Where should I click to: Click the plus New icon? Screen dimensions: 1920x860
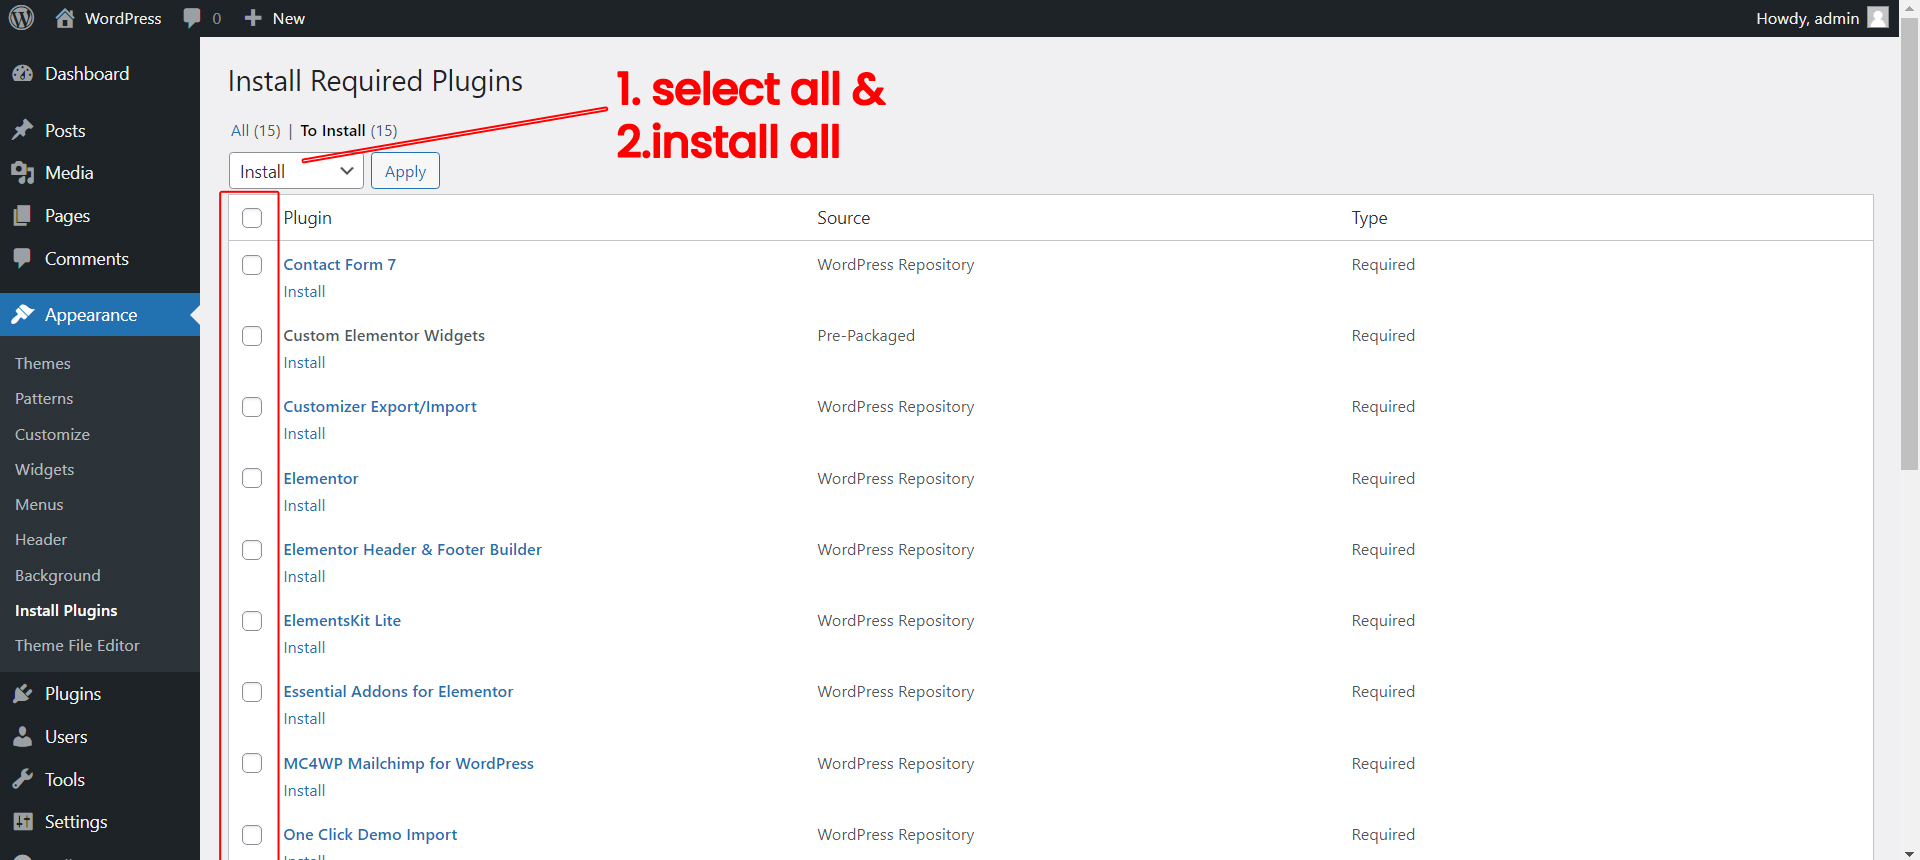click(x=253, y=18)
